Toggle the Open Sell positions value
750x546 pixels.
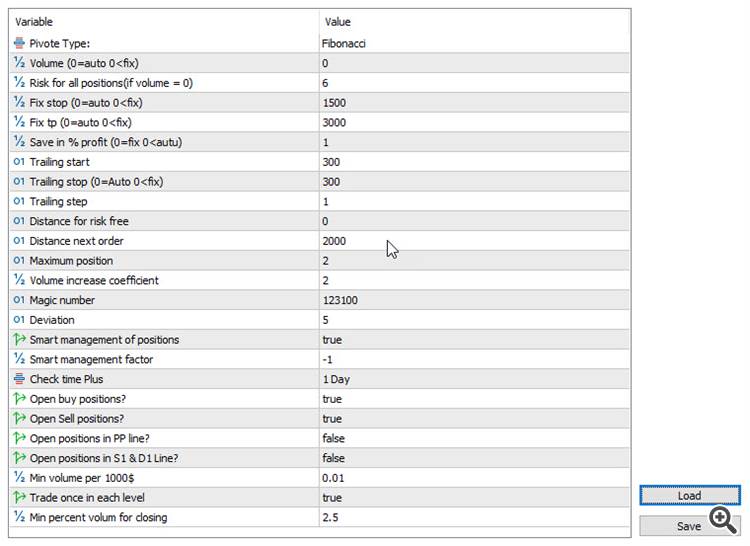point(332,419)
